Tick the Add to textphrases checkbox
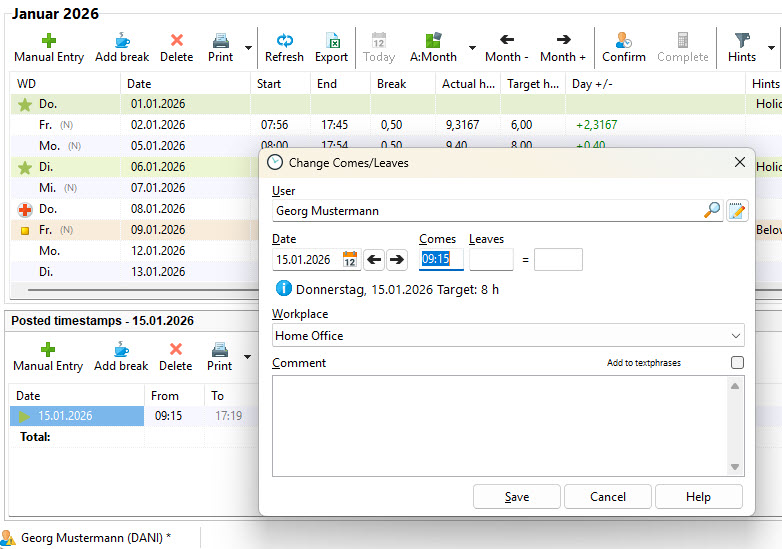 tap(737, 363)
